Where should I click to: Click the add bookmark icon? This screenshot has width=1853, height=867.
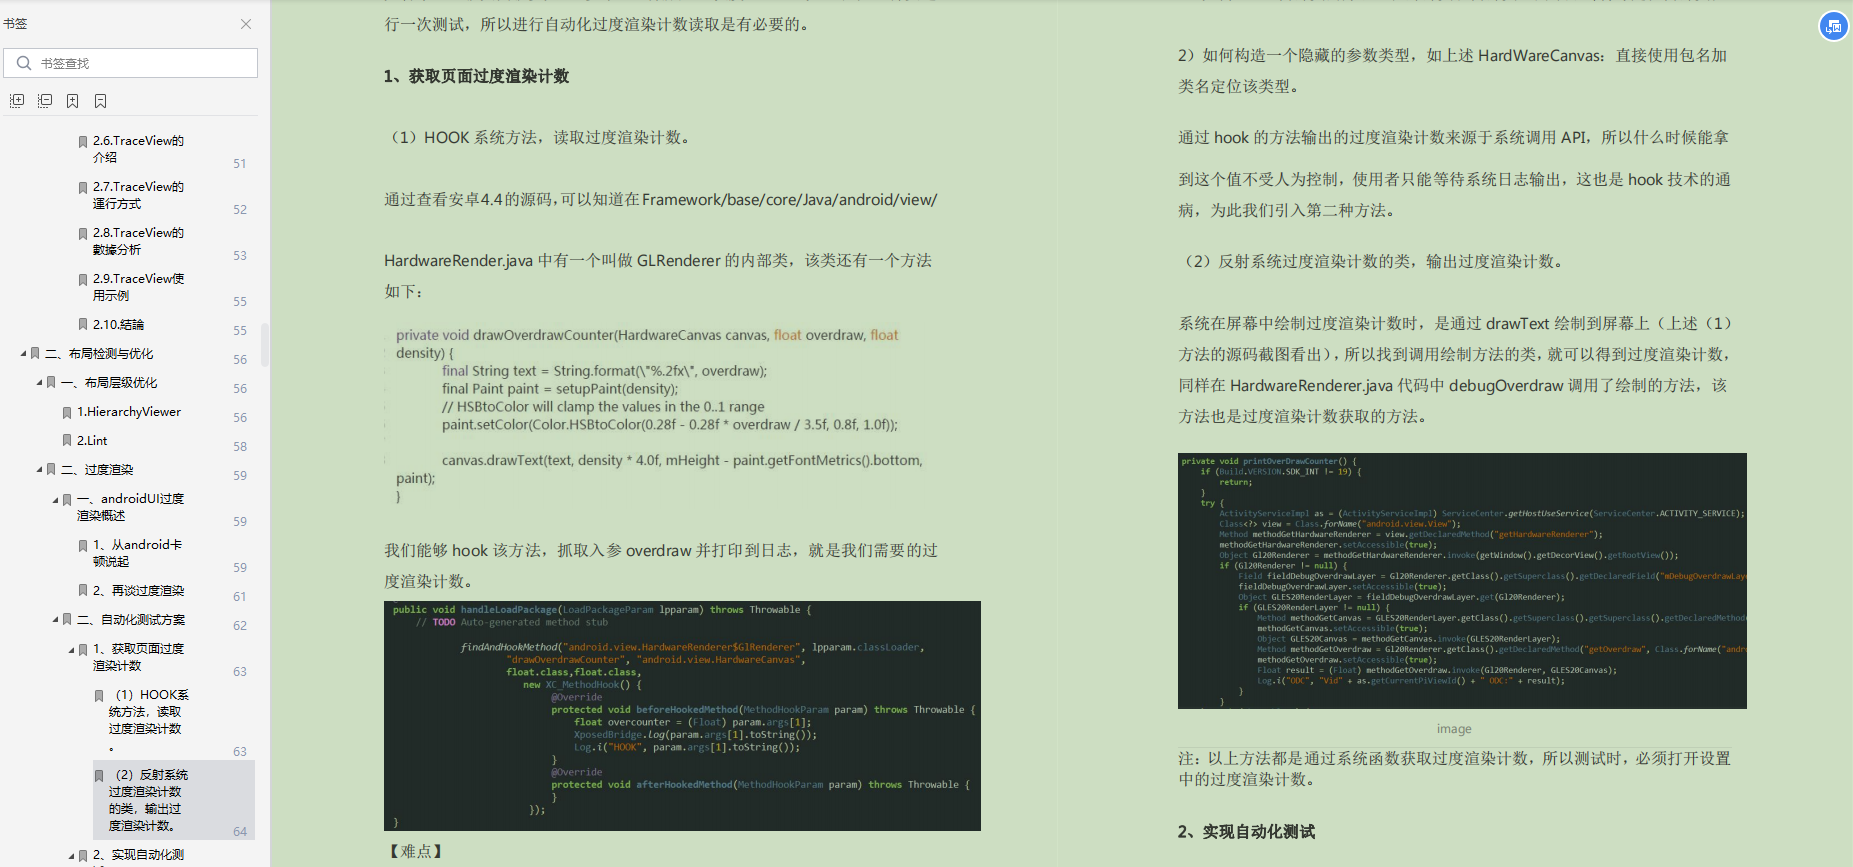pyautogui.click(x=72, y=101)
